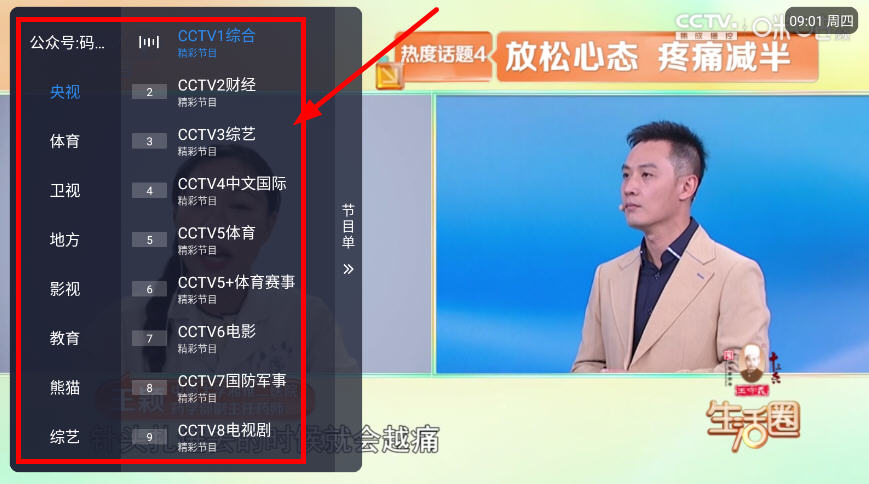The height and width of the screenshot is (484, 869).
Task: Click the number 2 channel badge
Action: pyautogui.click(x=149, y=92)
